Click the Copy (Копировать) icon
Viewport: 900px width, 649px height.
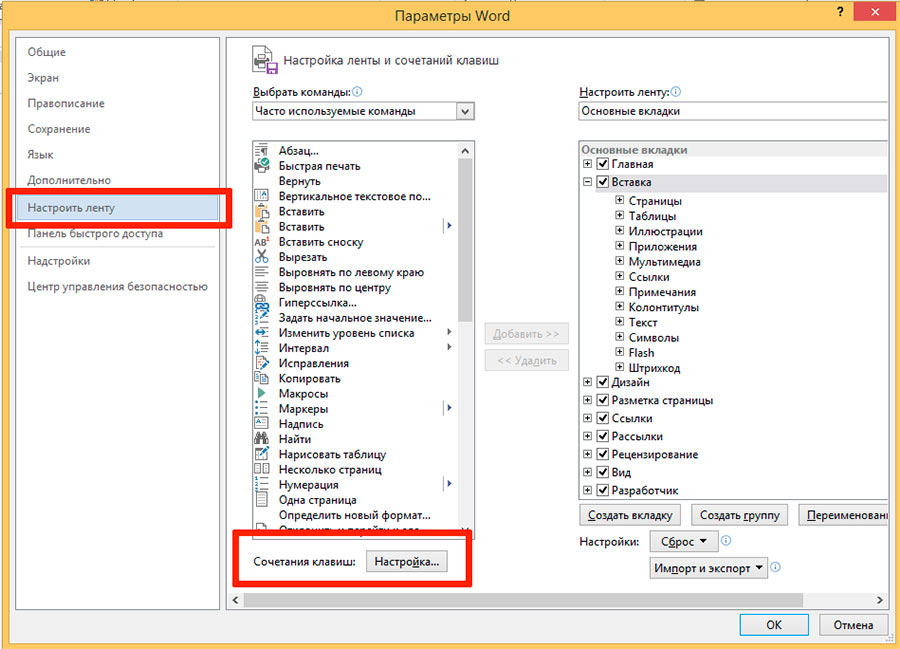pyautogui.click(x=262, y=378)
